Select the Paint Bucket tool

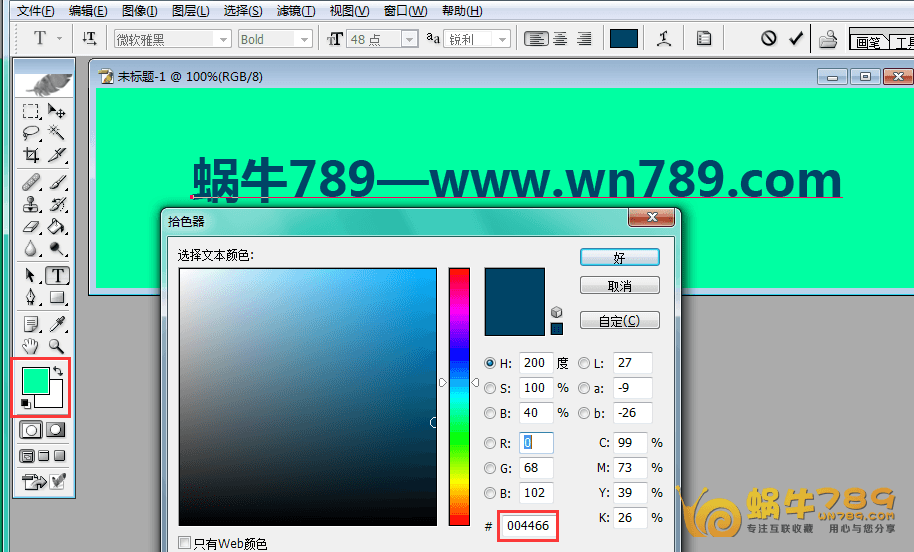57,227
